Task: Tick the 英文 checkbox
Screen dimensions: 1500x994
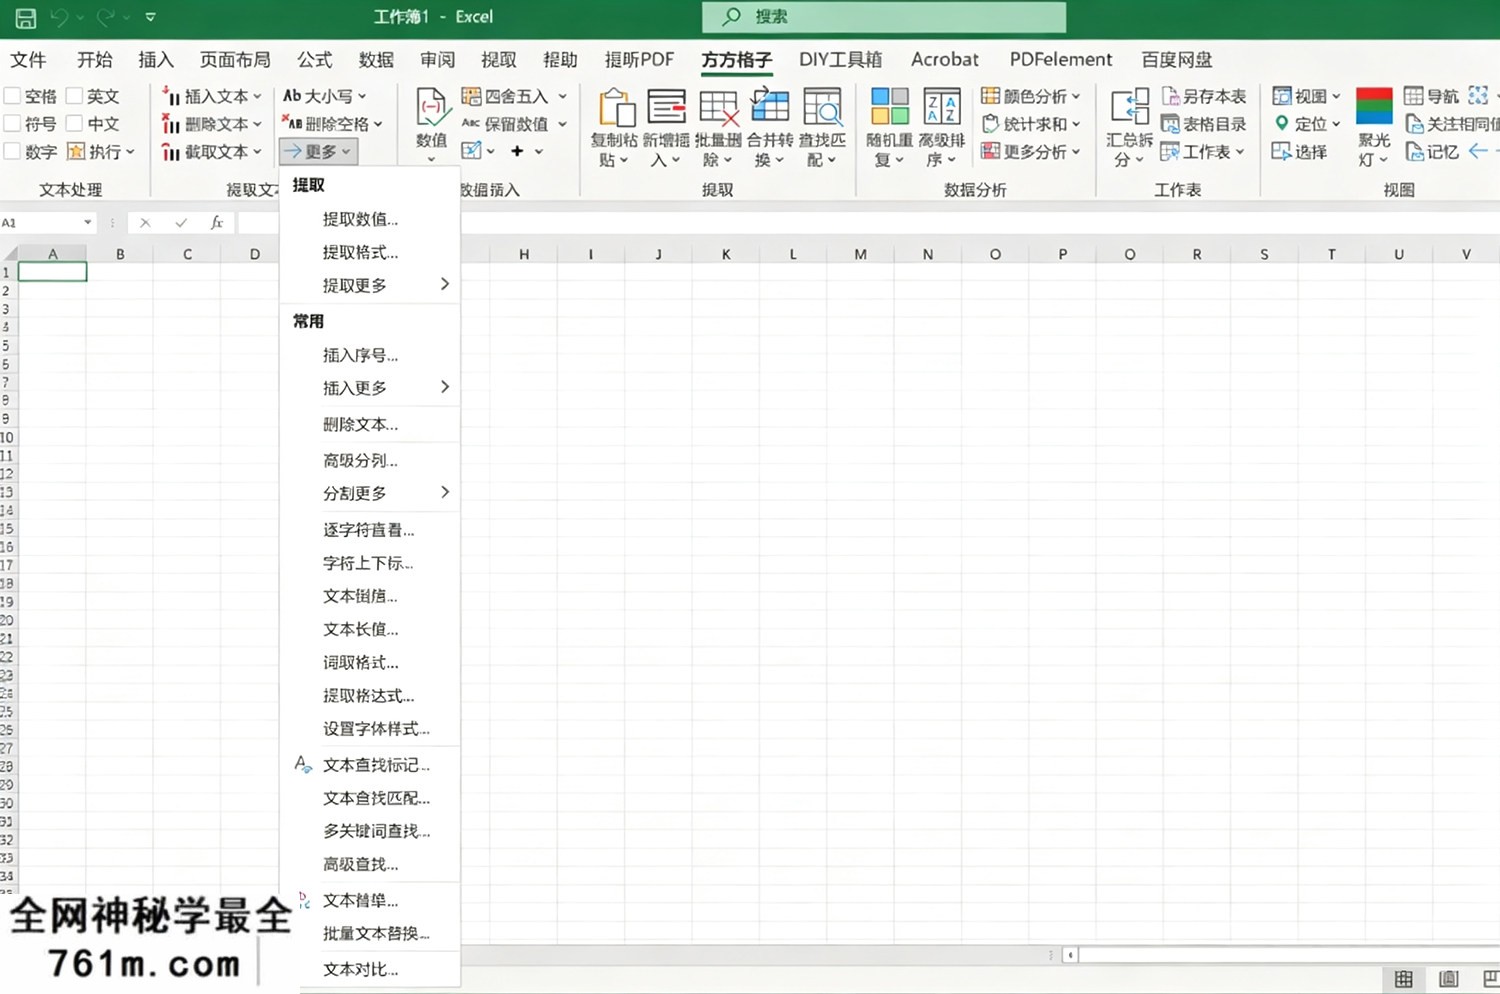Action: (75, 96)
